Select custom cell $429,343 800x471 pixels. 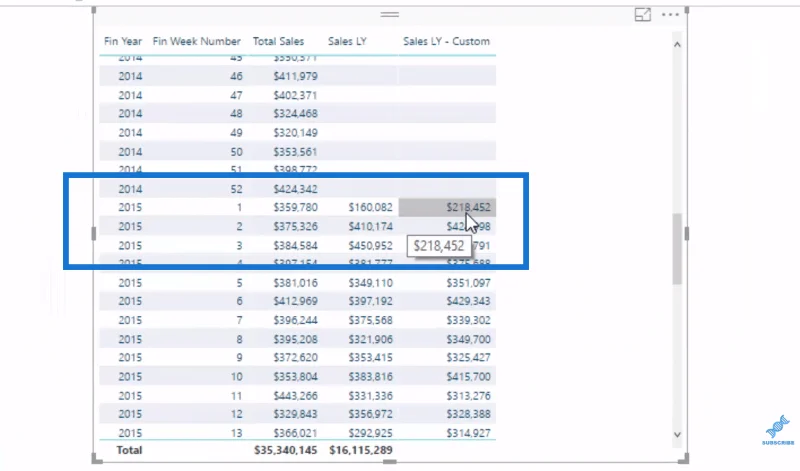[x=468, y=302]
